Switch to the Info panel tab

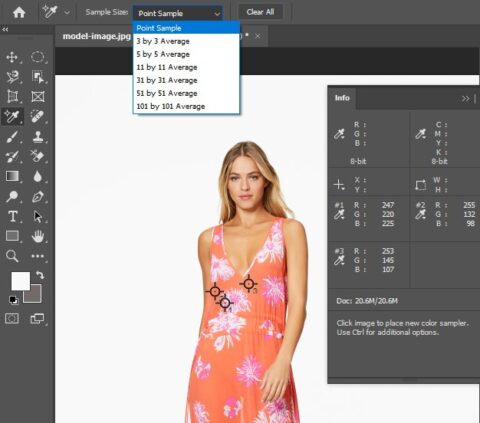(342, 98)
